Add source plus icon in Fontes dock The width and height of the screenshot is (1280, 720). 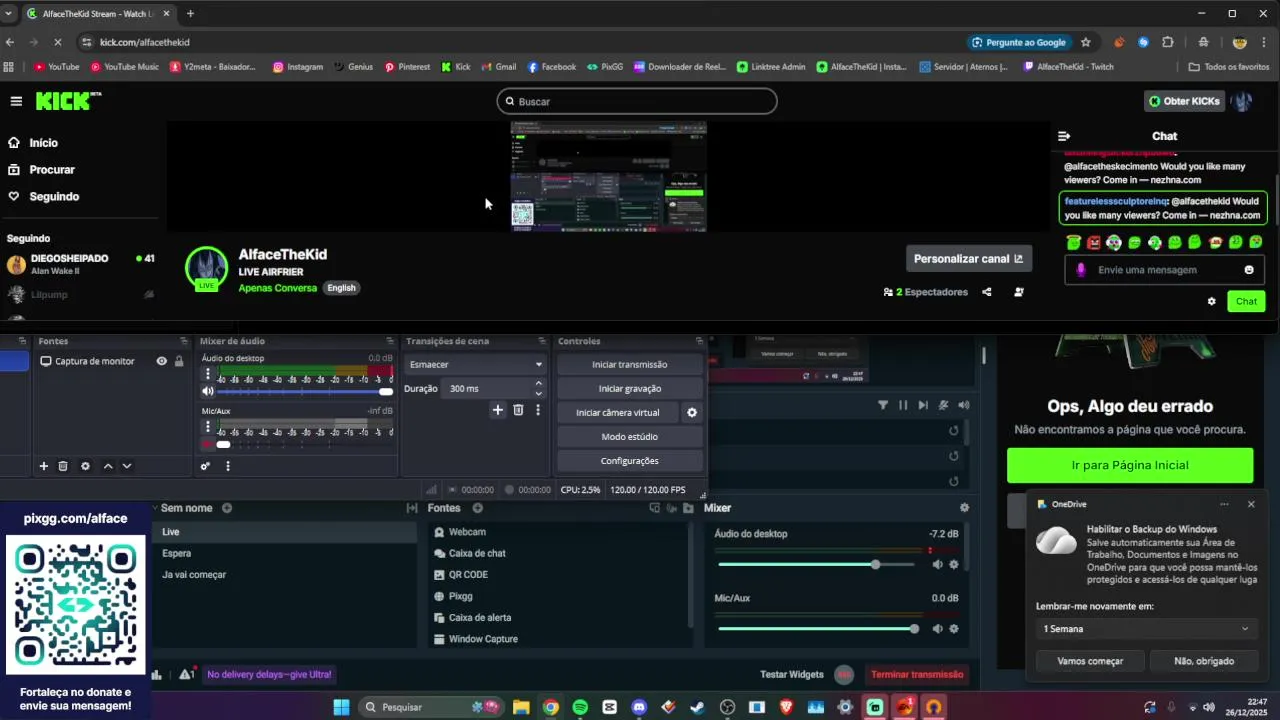[x=43, y=466]
